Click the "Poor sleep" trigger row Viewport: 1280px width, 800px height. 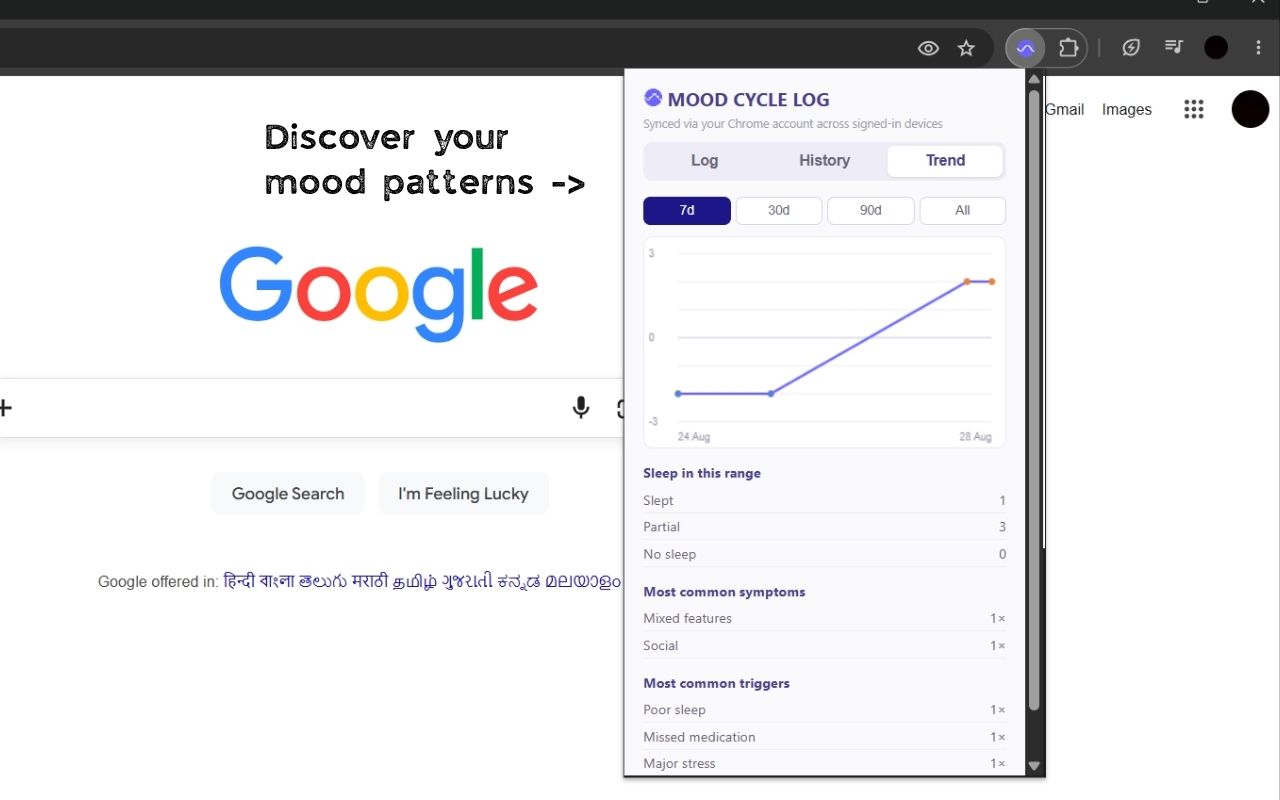tap(825, 710)
